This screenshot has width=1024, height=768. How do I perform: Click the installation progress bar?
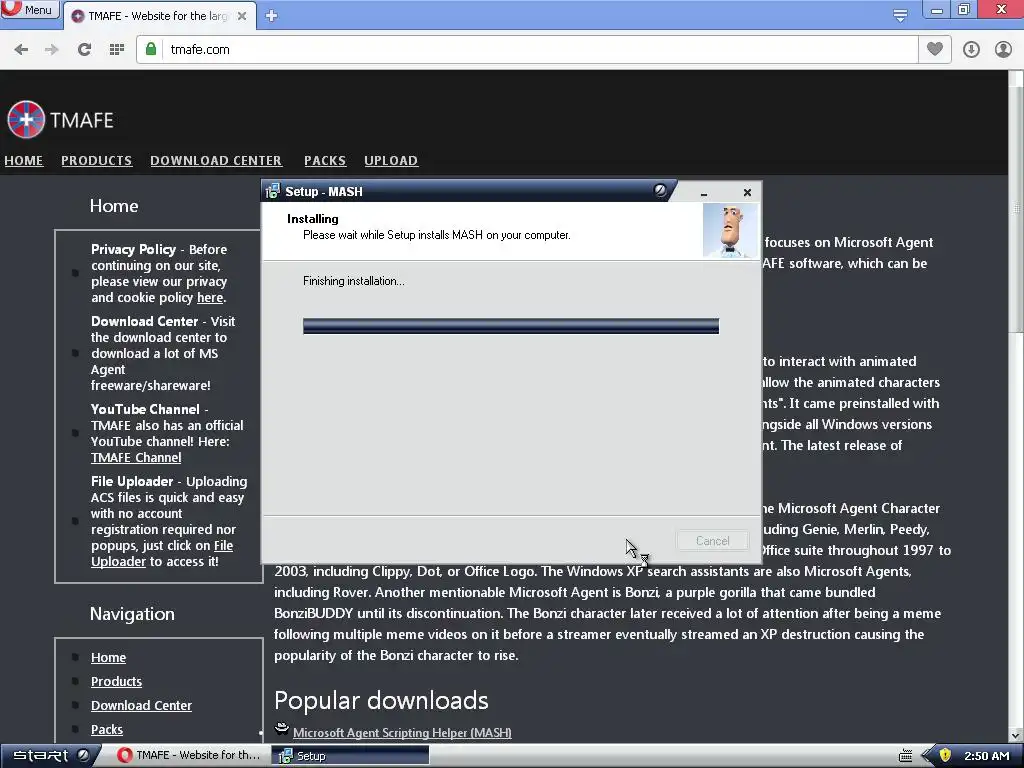(511, 326)
